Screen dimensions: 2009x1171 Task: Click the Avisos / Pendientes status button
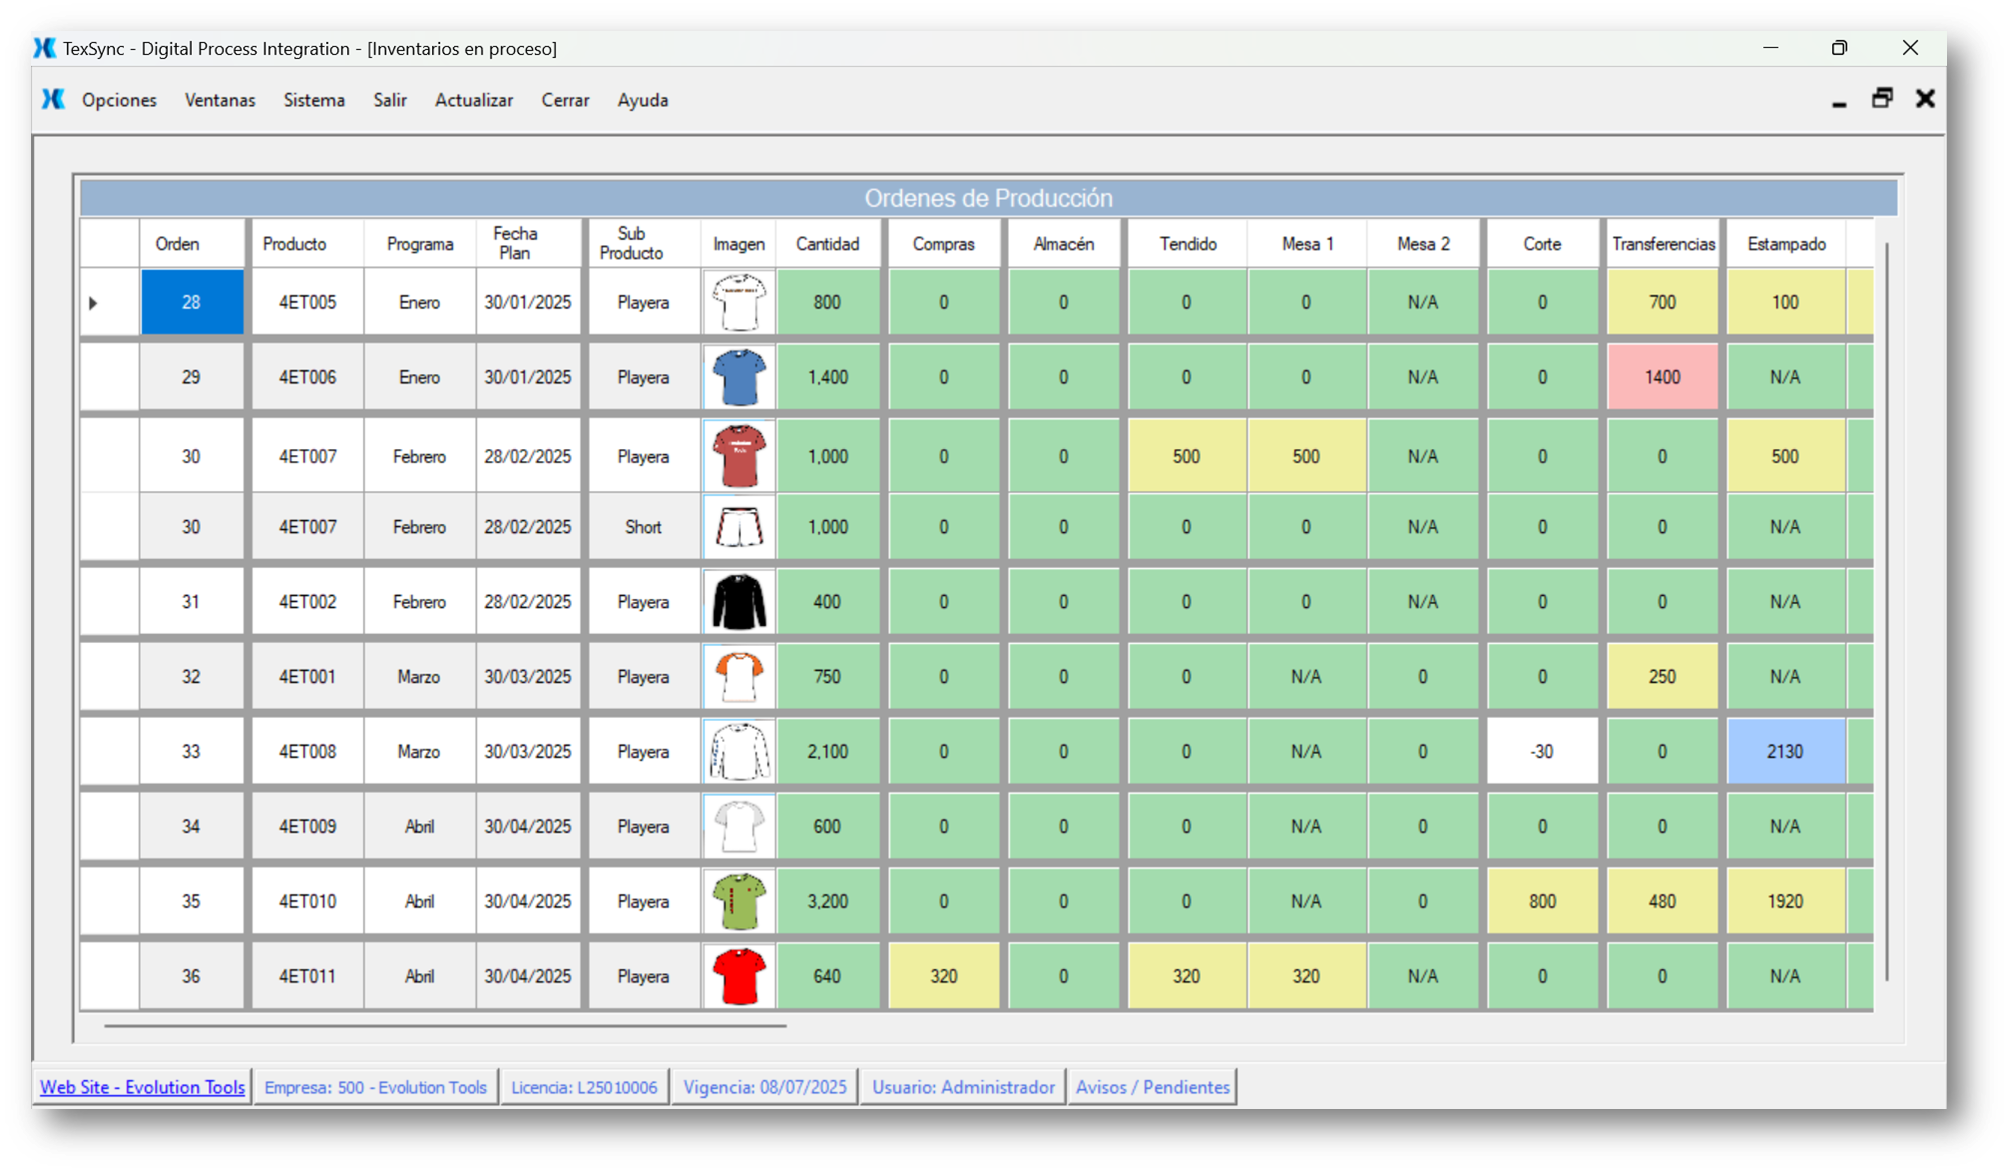point(1152,1087)
